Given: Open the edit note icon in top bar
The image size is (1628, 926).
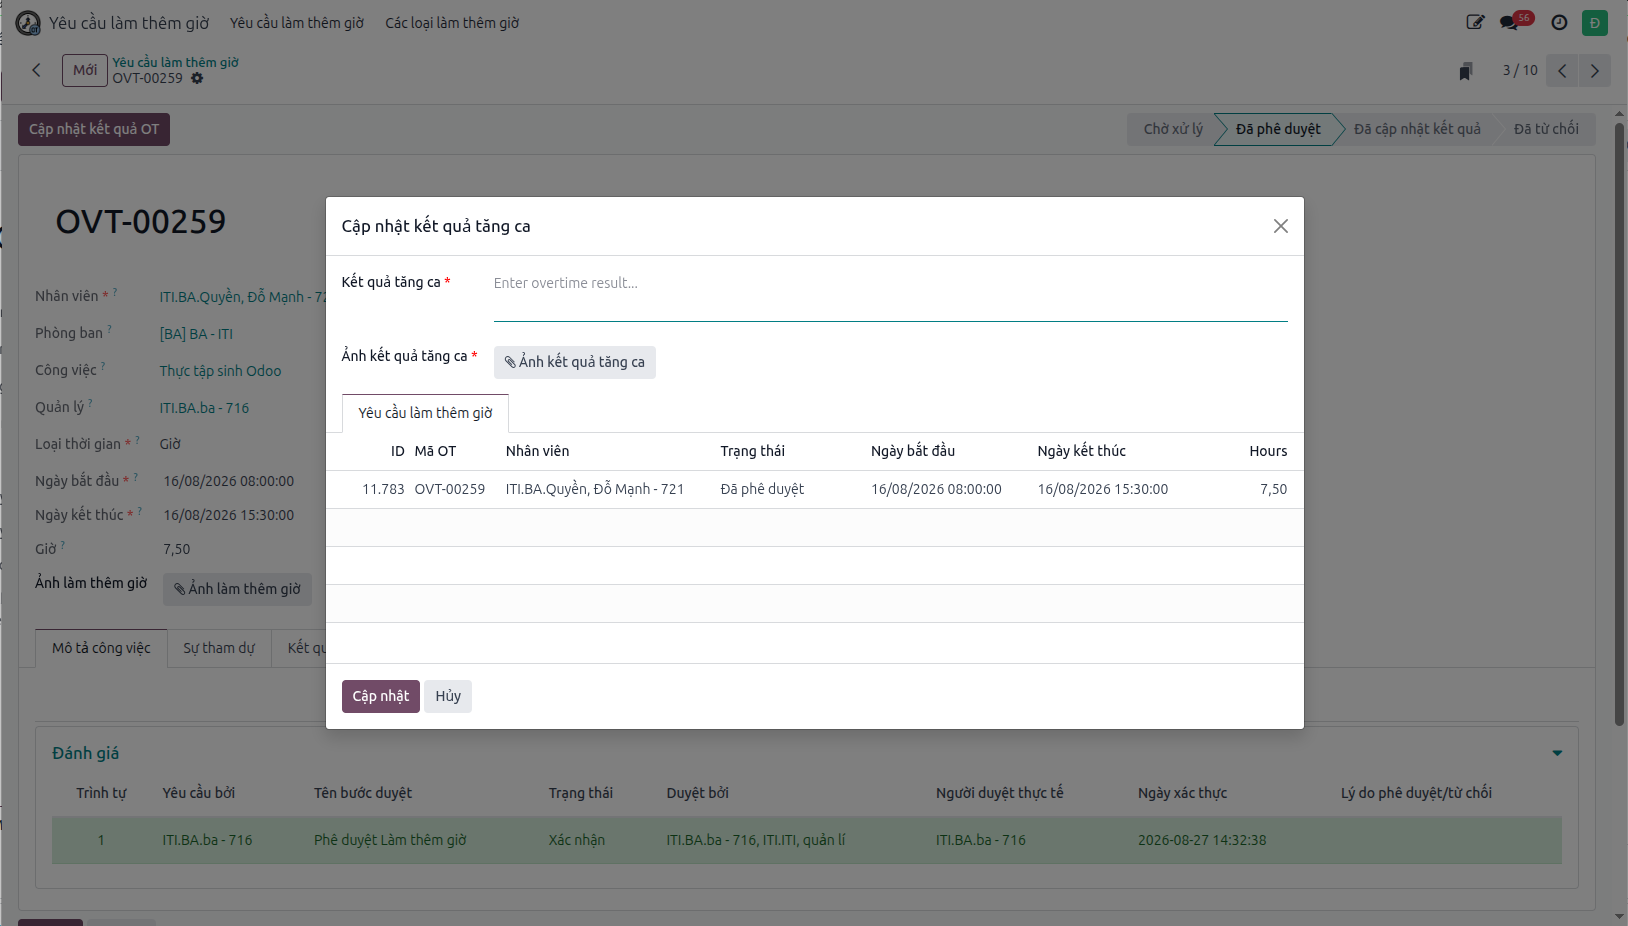Looking at the screenshot, I should click(1475, 22).
